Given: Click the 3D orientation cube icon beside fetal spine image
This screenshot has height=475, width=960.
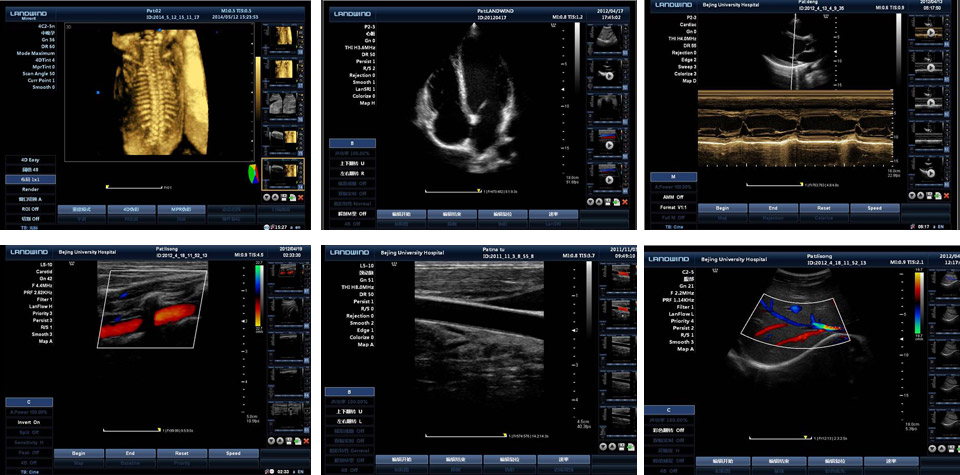Looking at the screenshot, I should [252, 173].
